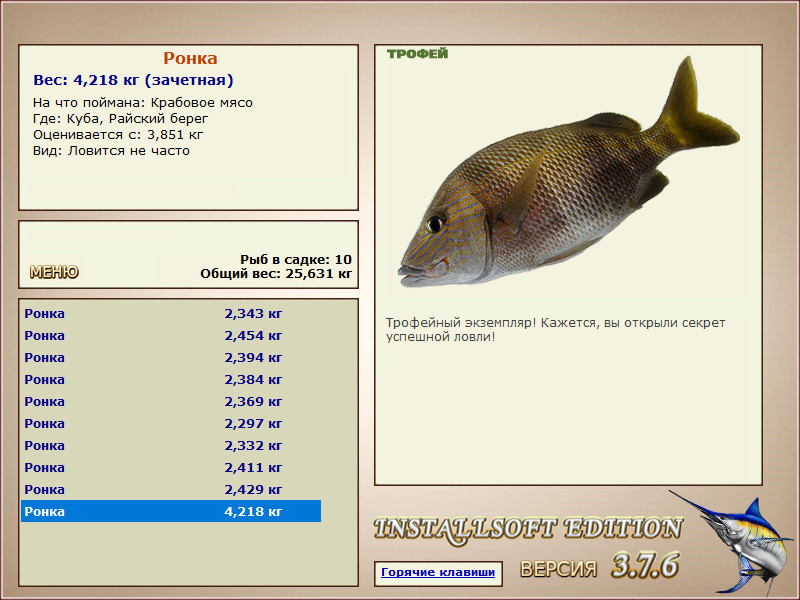The width and height of the screenshot is (800, 600).
Task: Click the Вес: 4,218 кг (зачетная) line
Action: 133,80
